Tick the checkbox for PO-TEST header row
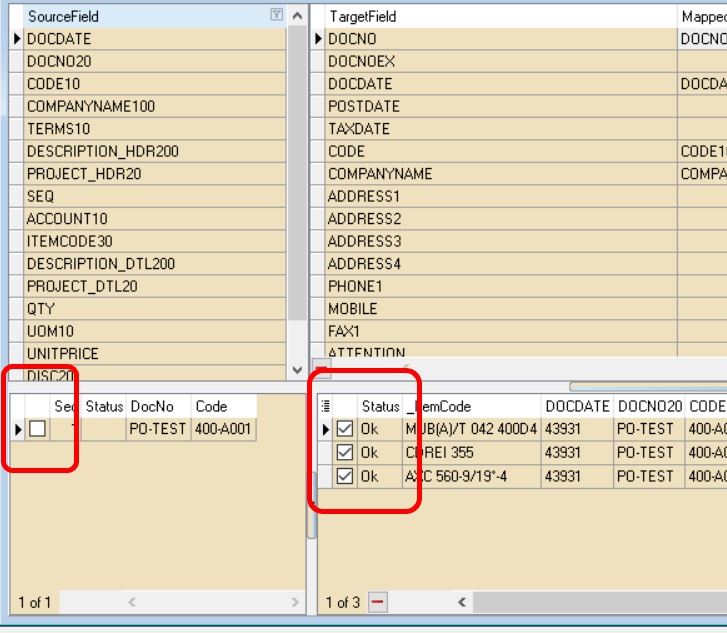Screen dimensions: 727x633 click(37, 429)
